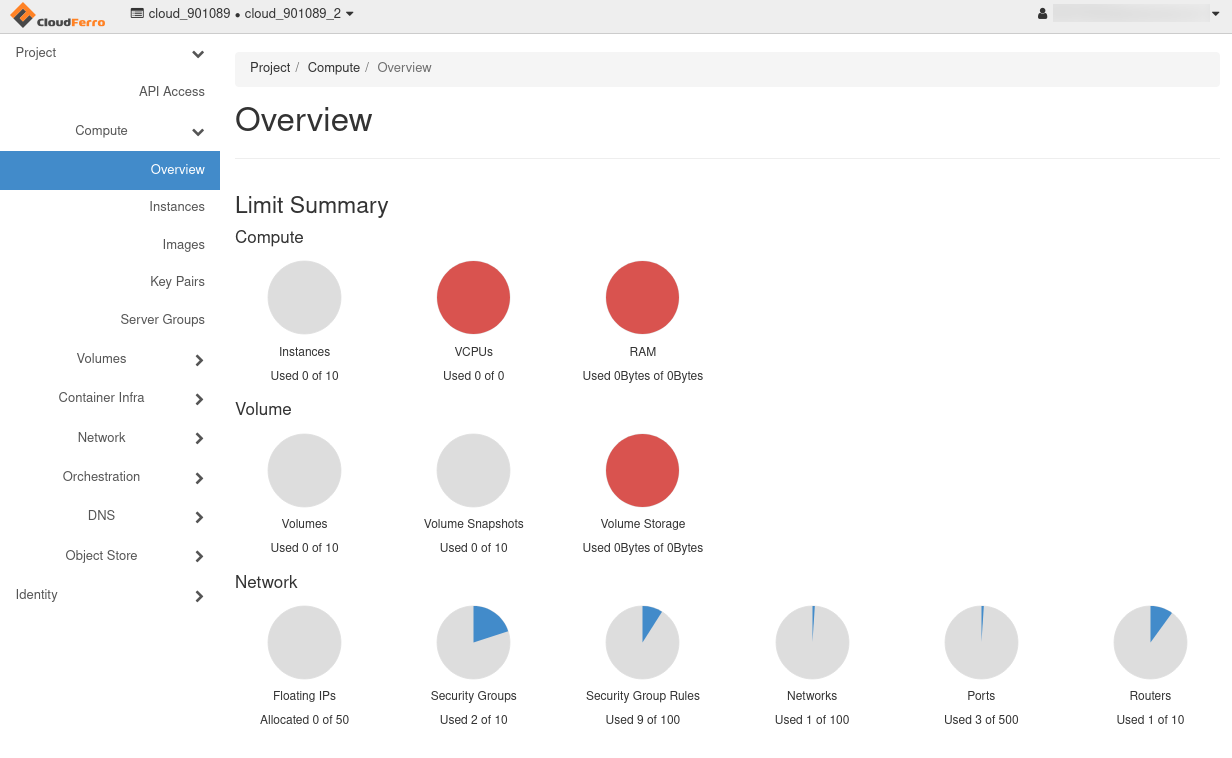Viewport: 1232px width, 758px height.
Task: Click the Security Group Rules pie chart
Action: (642, 642)
